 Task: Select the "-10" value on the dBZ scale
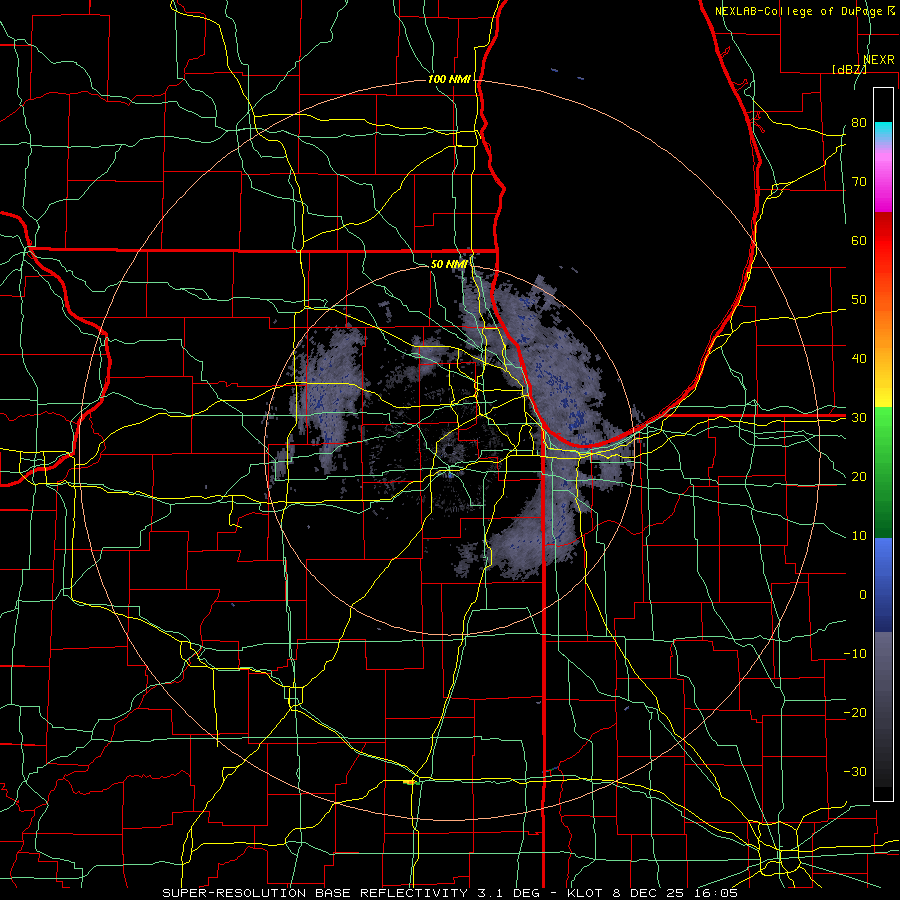pyautogui.click(x=855, y=654)
